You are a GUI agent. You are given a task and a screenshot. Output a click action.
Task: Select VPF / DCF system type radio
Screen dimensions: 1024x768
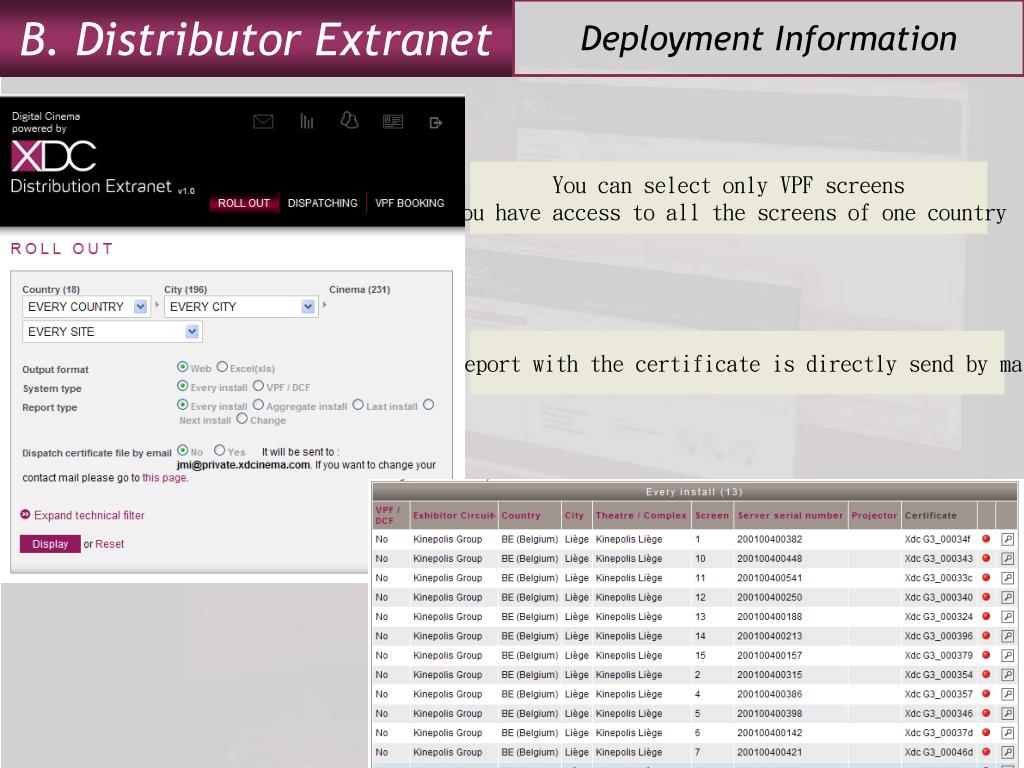tap(259, 386)
